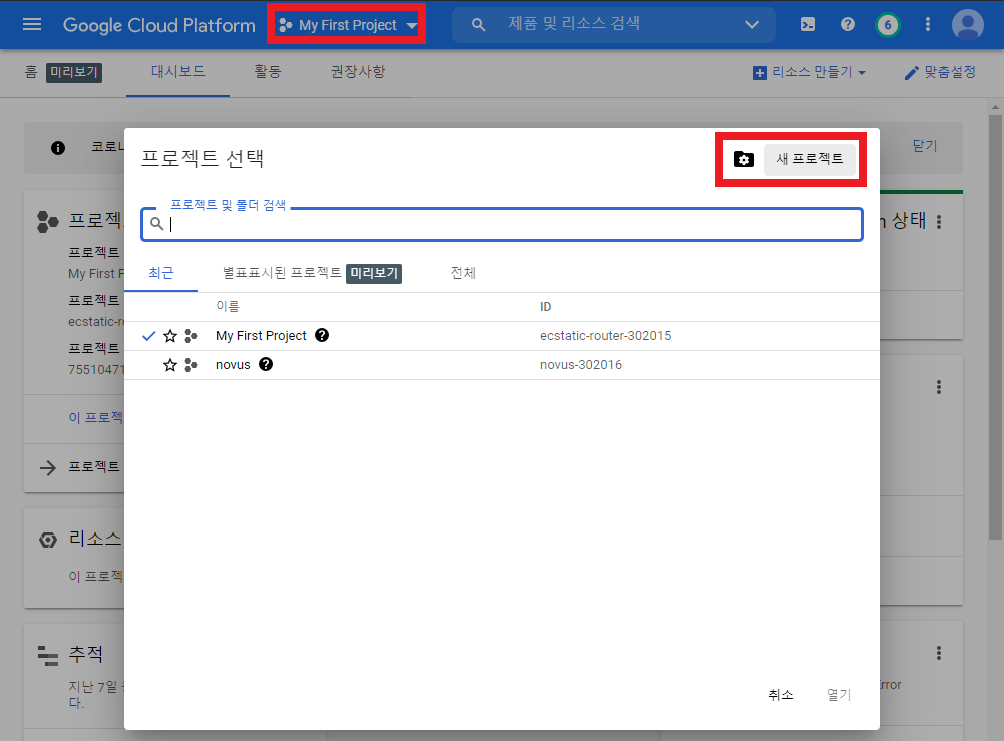The height and width of the screenshot is (741, 1004).
Task: Click the 취소 cancel button
Action: click(781, 694)
